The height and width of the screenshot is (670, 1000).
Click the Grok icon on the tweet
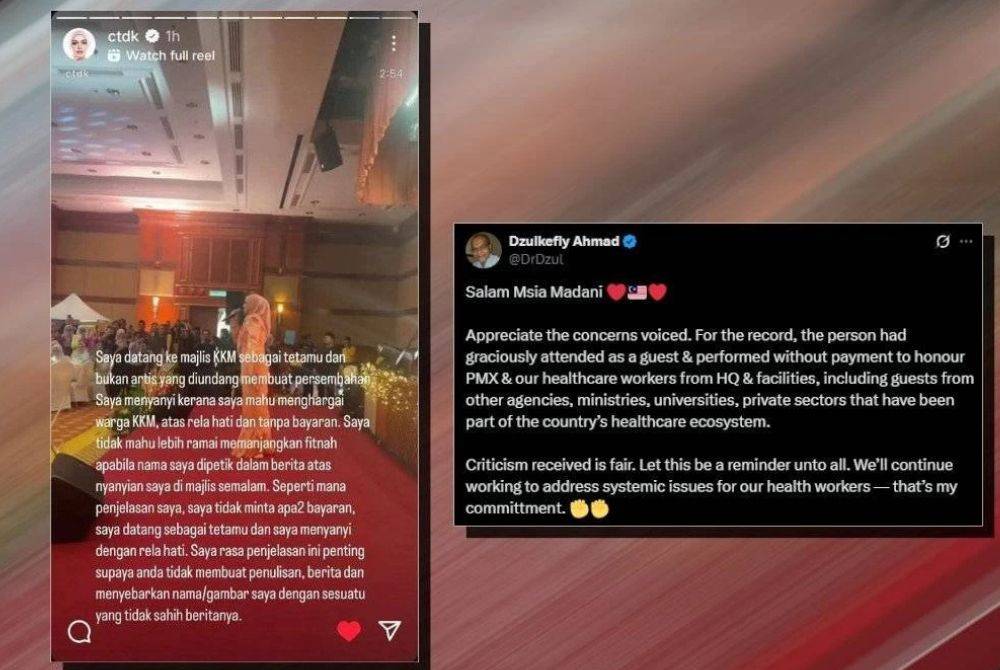pyautogui.click(x=943, y=242)
